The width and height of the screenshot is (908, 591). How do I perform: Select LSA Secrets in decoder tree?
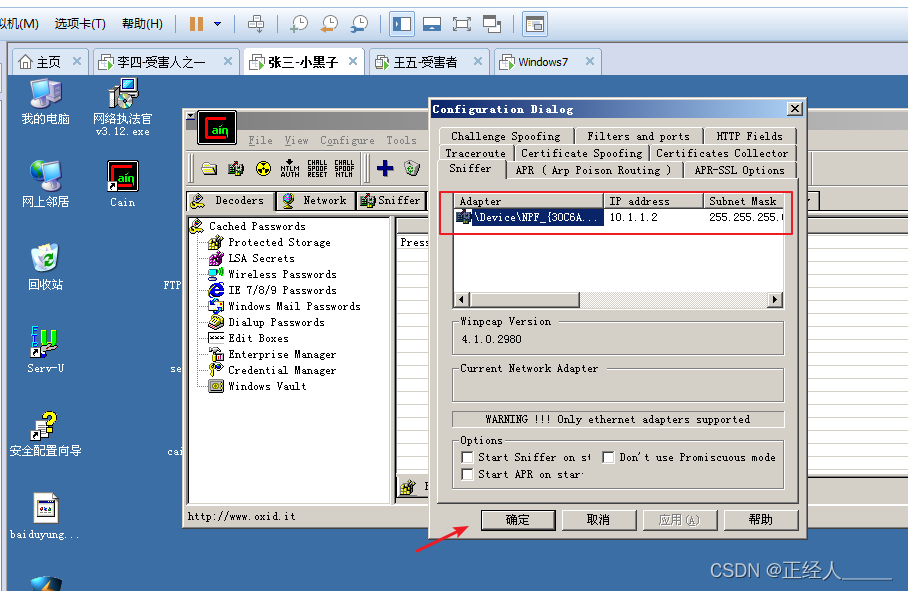261,258
